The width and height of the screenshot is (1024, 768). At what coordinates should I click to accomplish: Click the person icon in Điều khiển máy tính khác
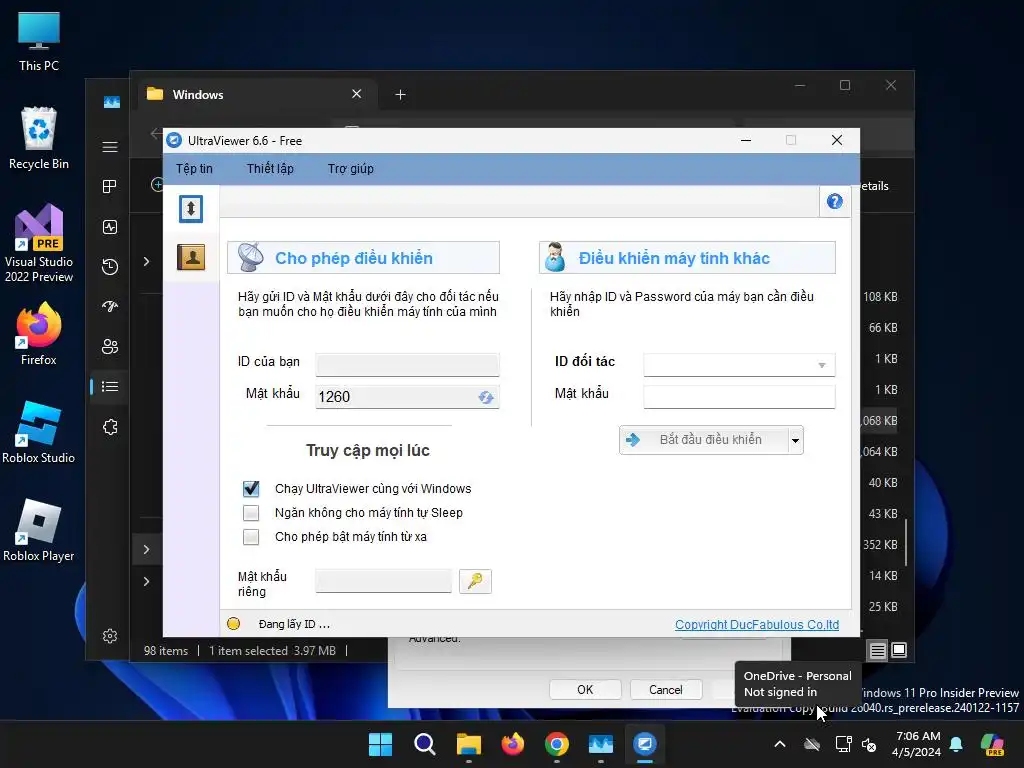[555, 257]
